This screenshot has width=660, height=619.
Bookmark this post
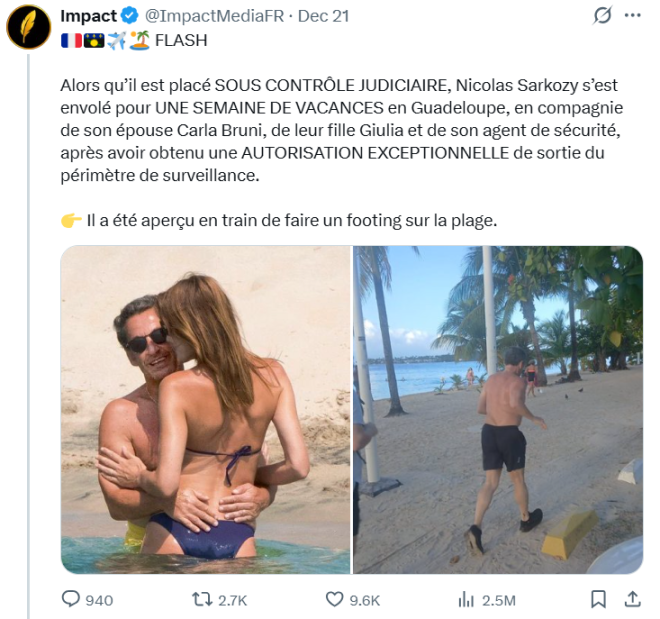[x=598, y=599]
